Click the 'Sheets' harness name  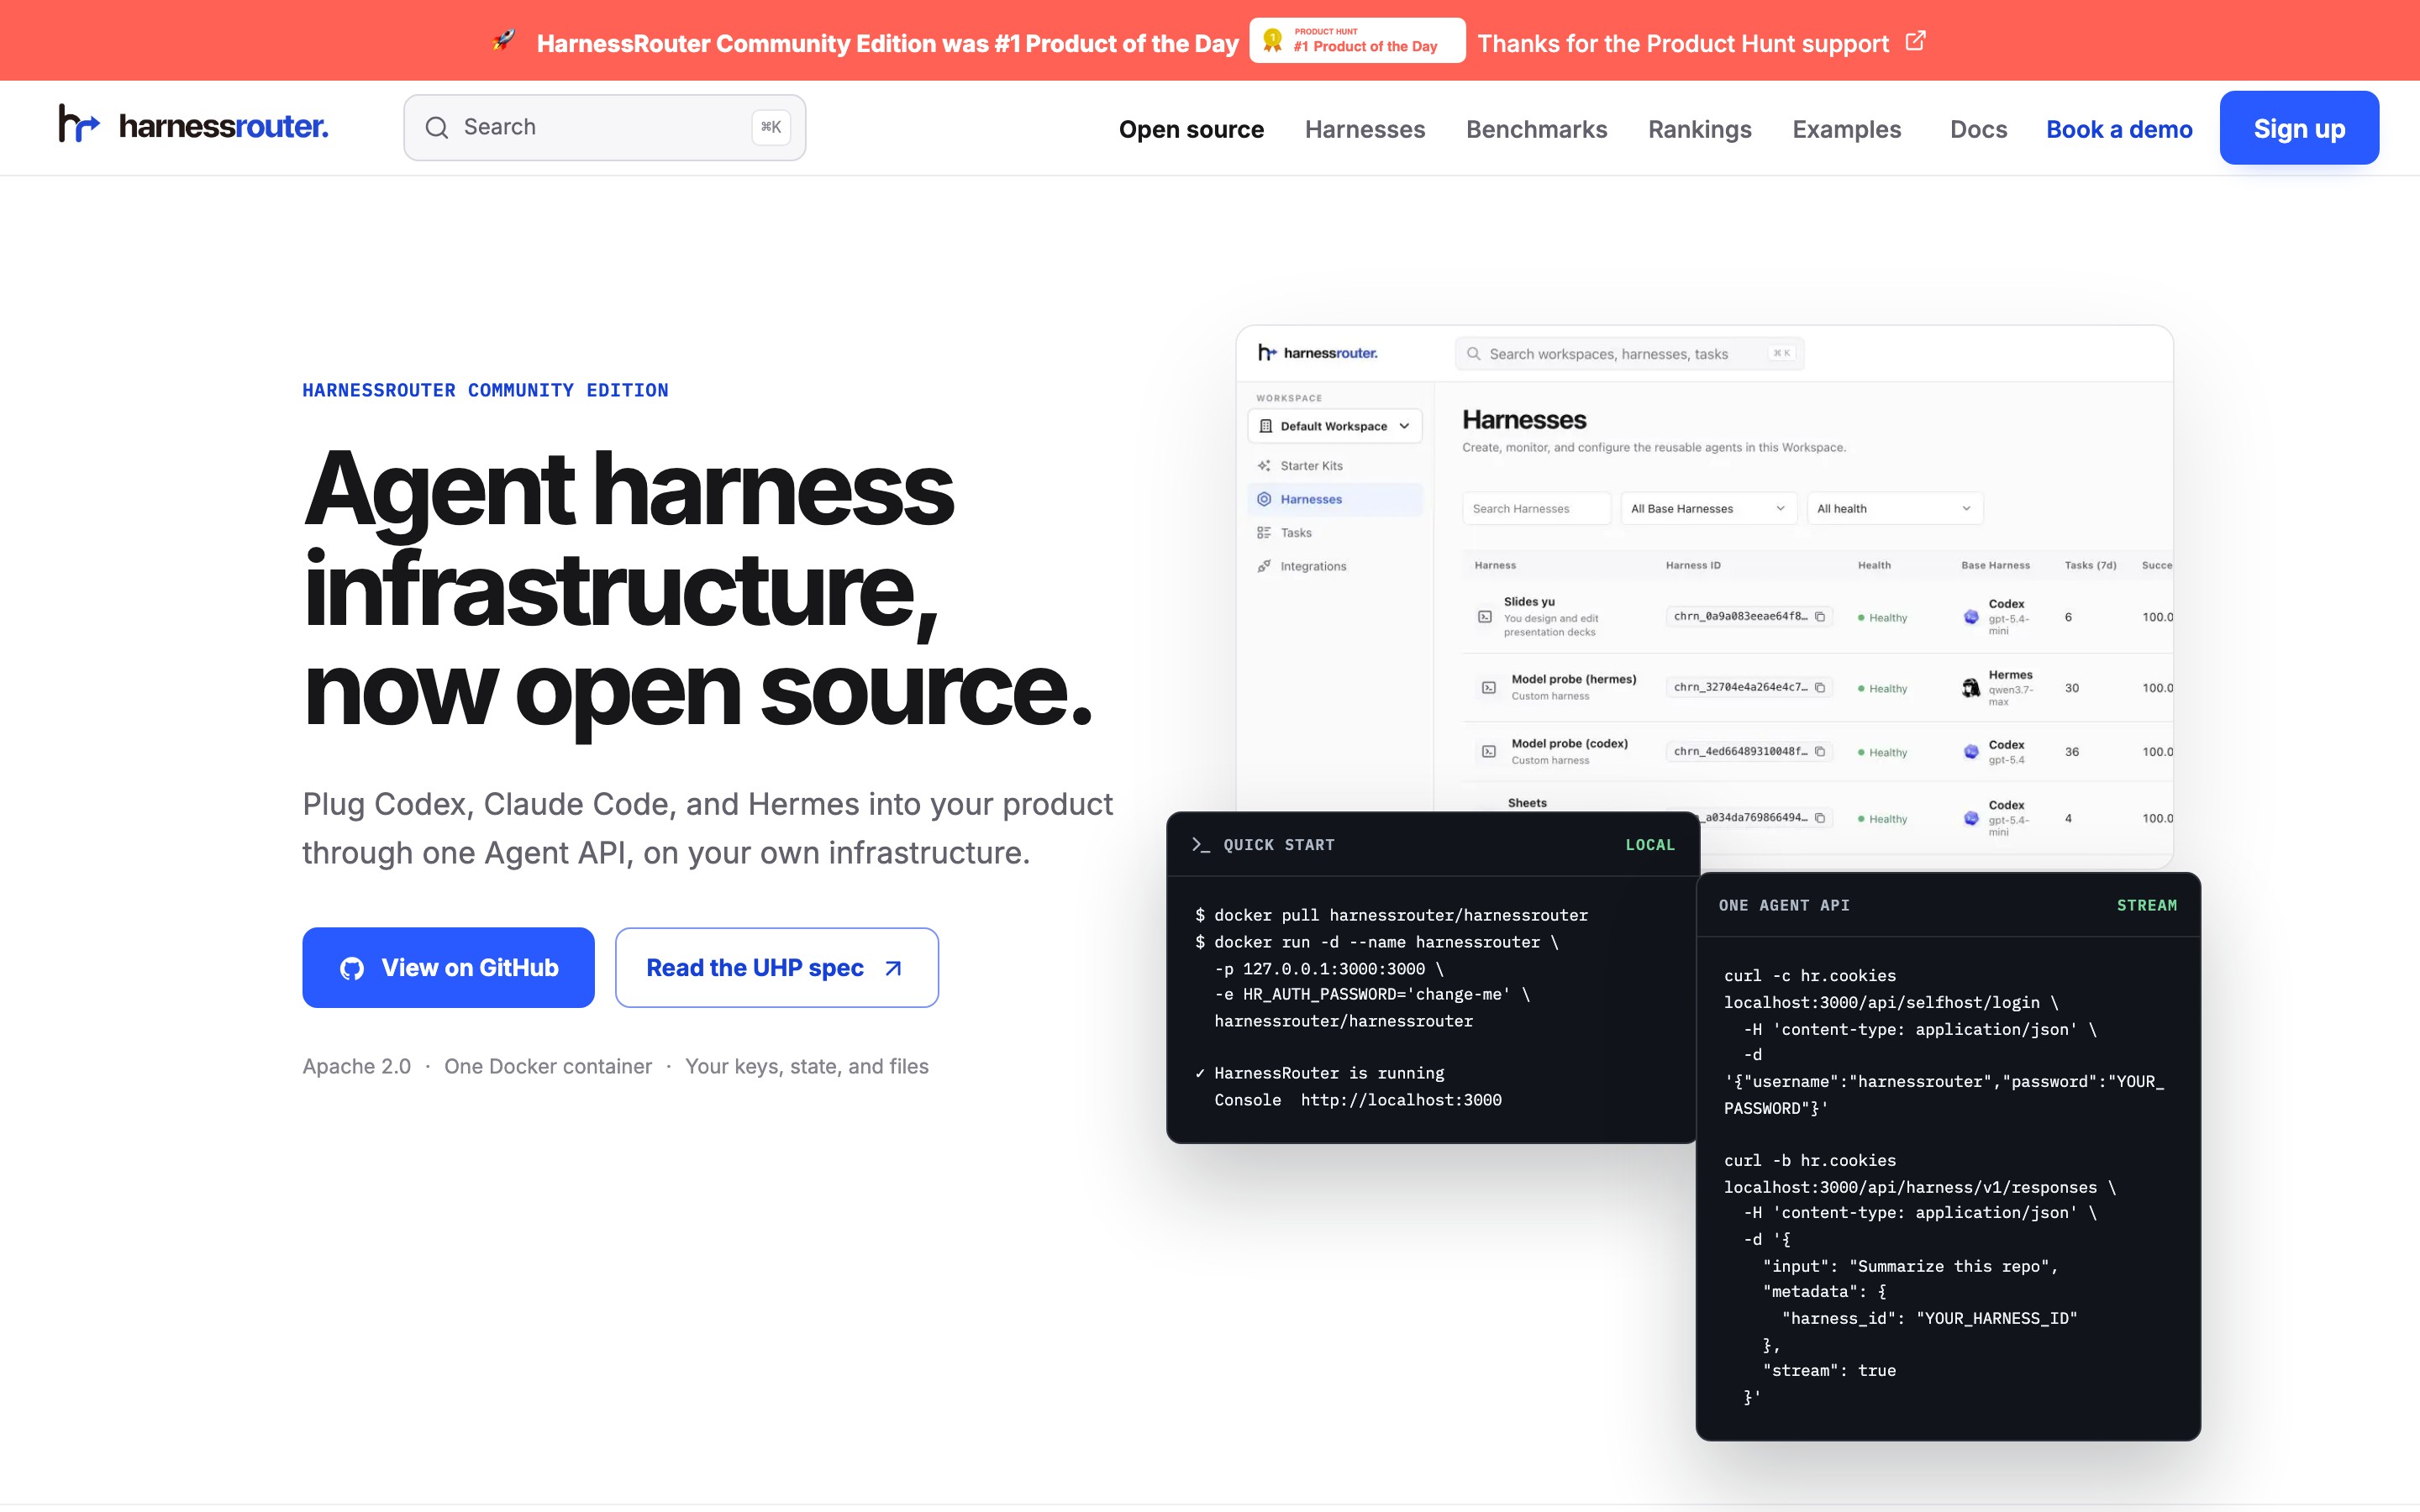point(1527,803)
